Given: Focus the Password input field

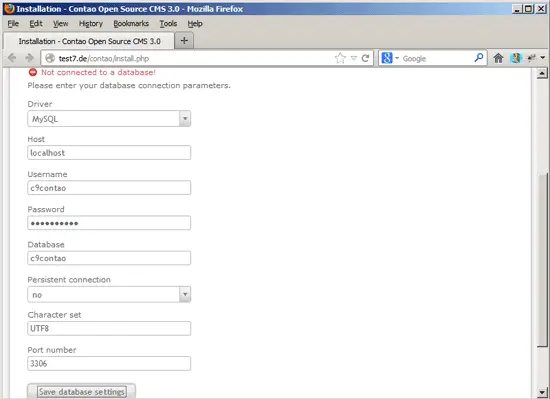Looking at the screenshot, I should [x=109, y=223].
